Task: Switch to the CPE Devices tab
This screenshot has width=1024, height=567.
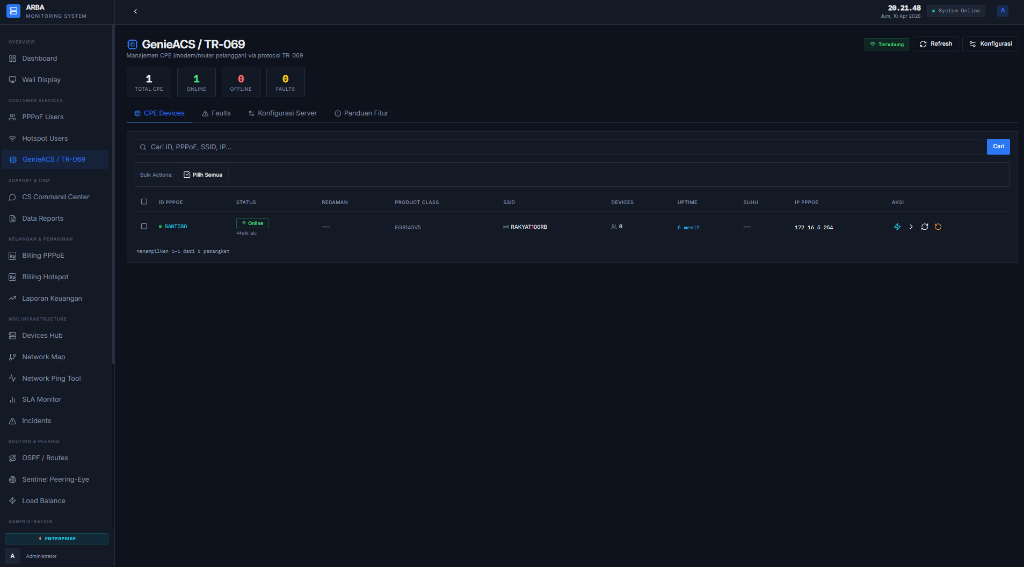Action: [159, 114]
